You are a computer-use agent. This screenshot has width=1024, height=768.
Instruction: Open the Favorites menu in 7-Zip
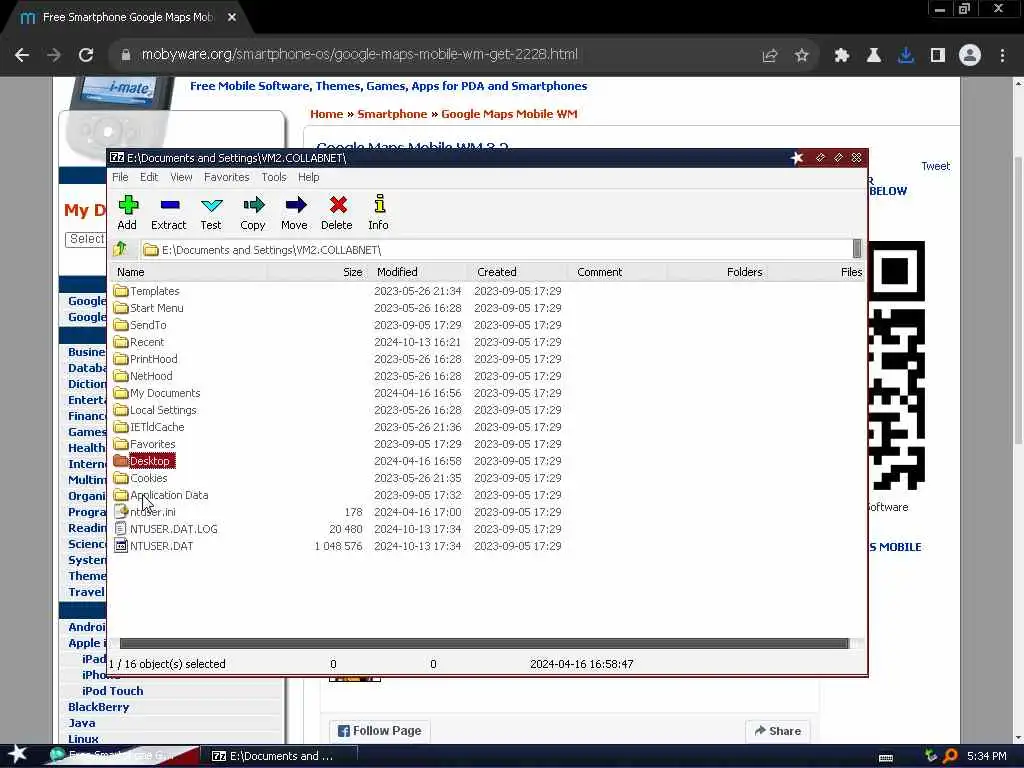227,177
